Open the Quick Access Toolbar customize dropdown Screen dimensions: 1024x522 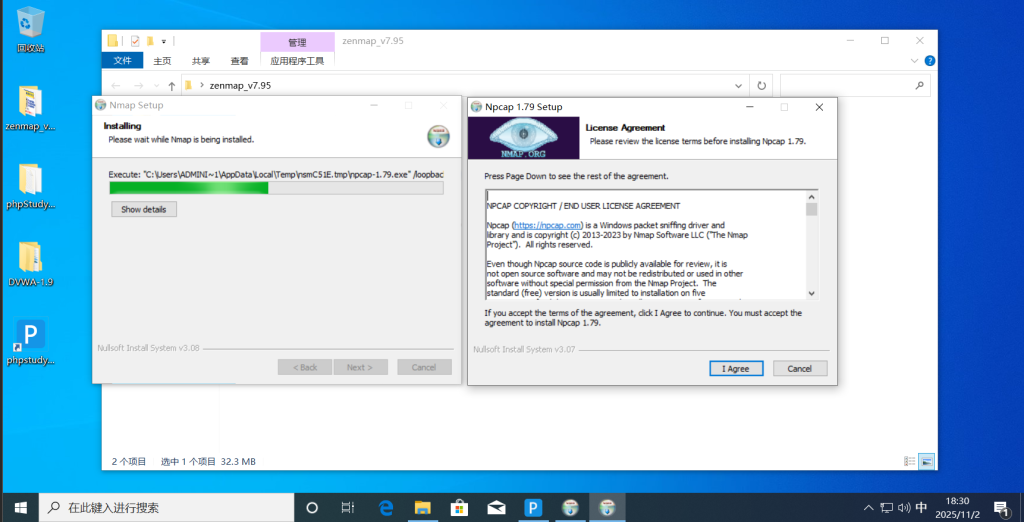tap(164, 41)
